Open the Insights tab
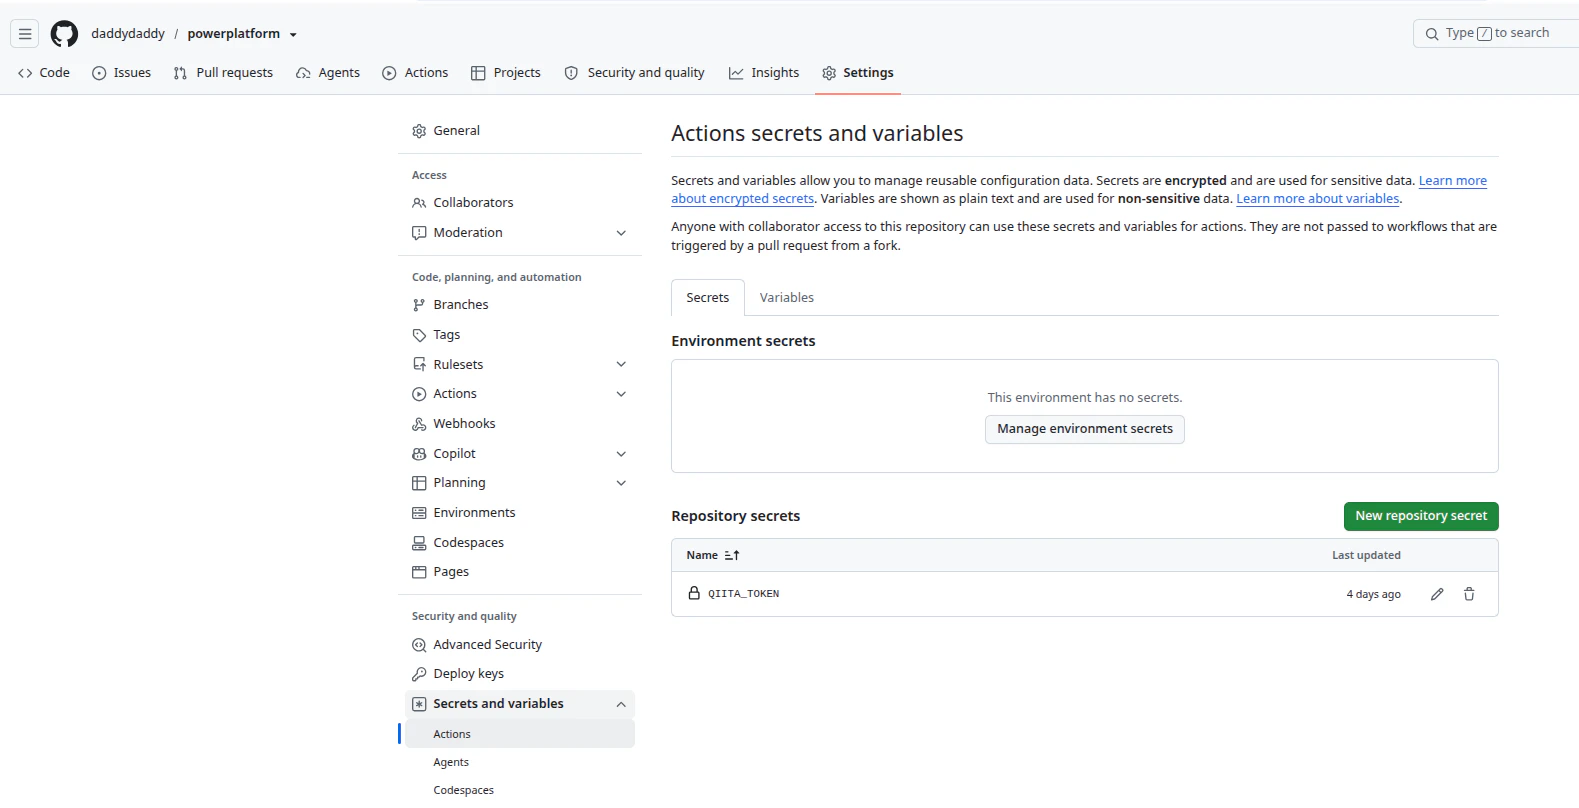The height and width of the screenshot is (808, 1579). [764, 73]
